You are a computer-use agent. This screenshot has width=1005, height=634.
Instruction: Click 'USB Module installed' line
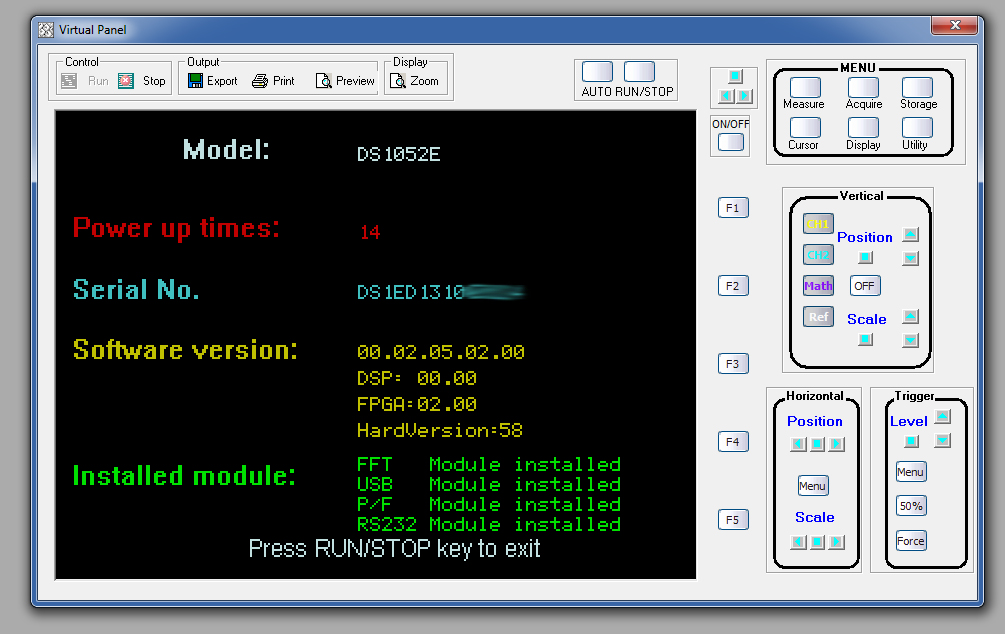click(489, 484)
